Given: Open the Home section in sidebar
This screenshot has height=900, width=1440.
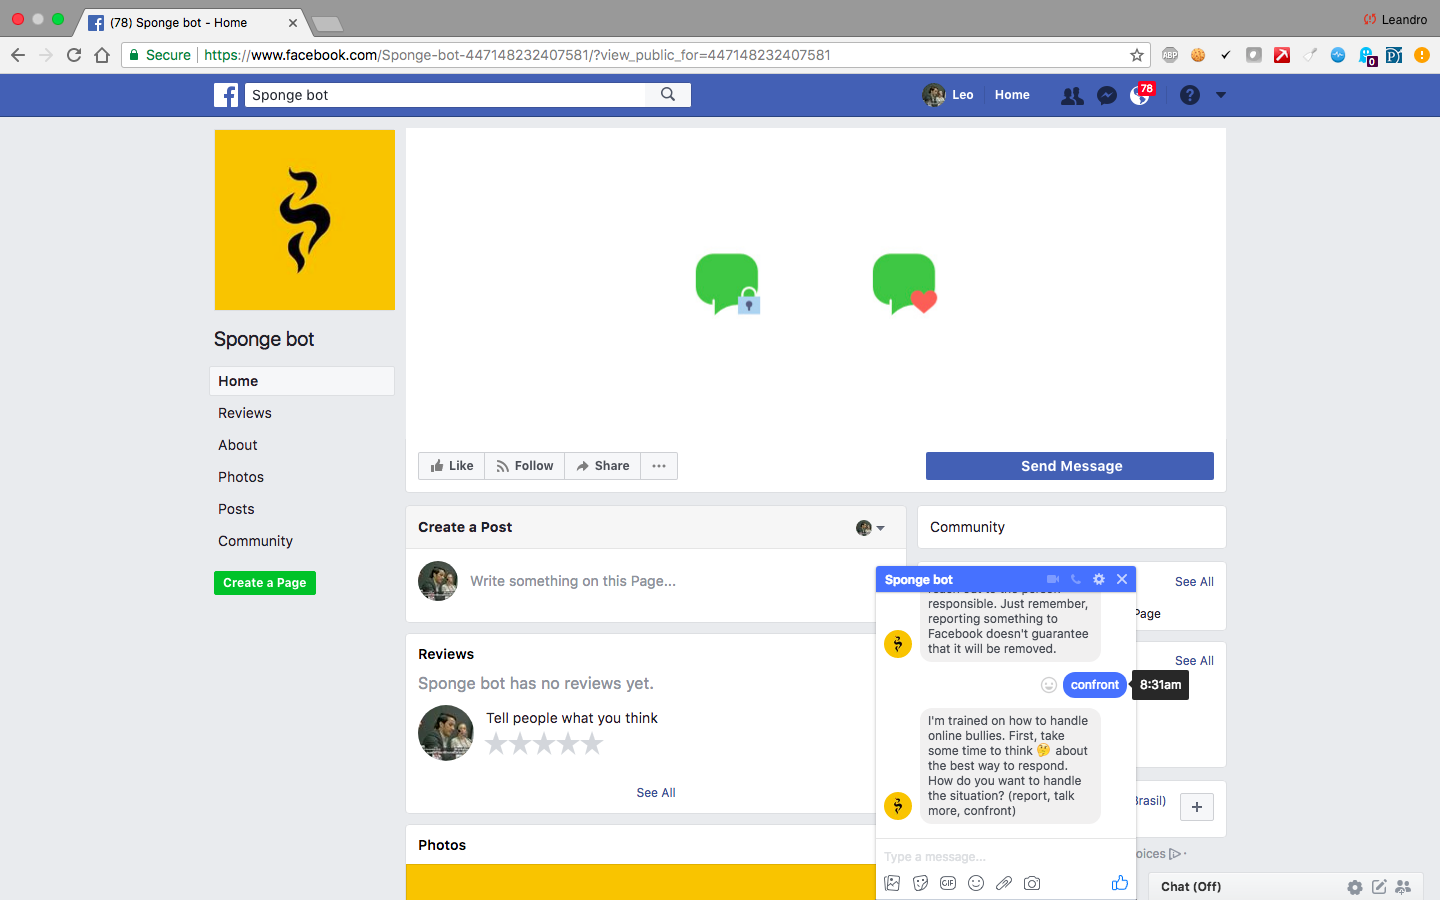Looking at the screenshot, I should (302, 381).
